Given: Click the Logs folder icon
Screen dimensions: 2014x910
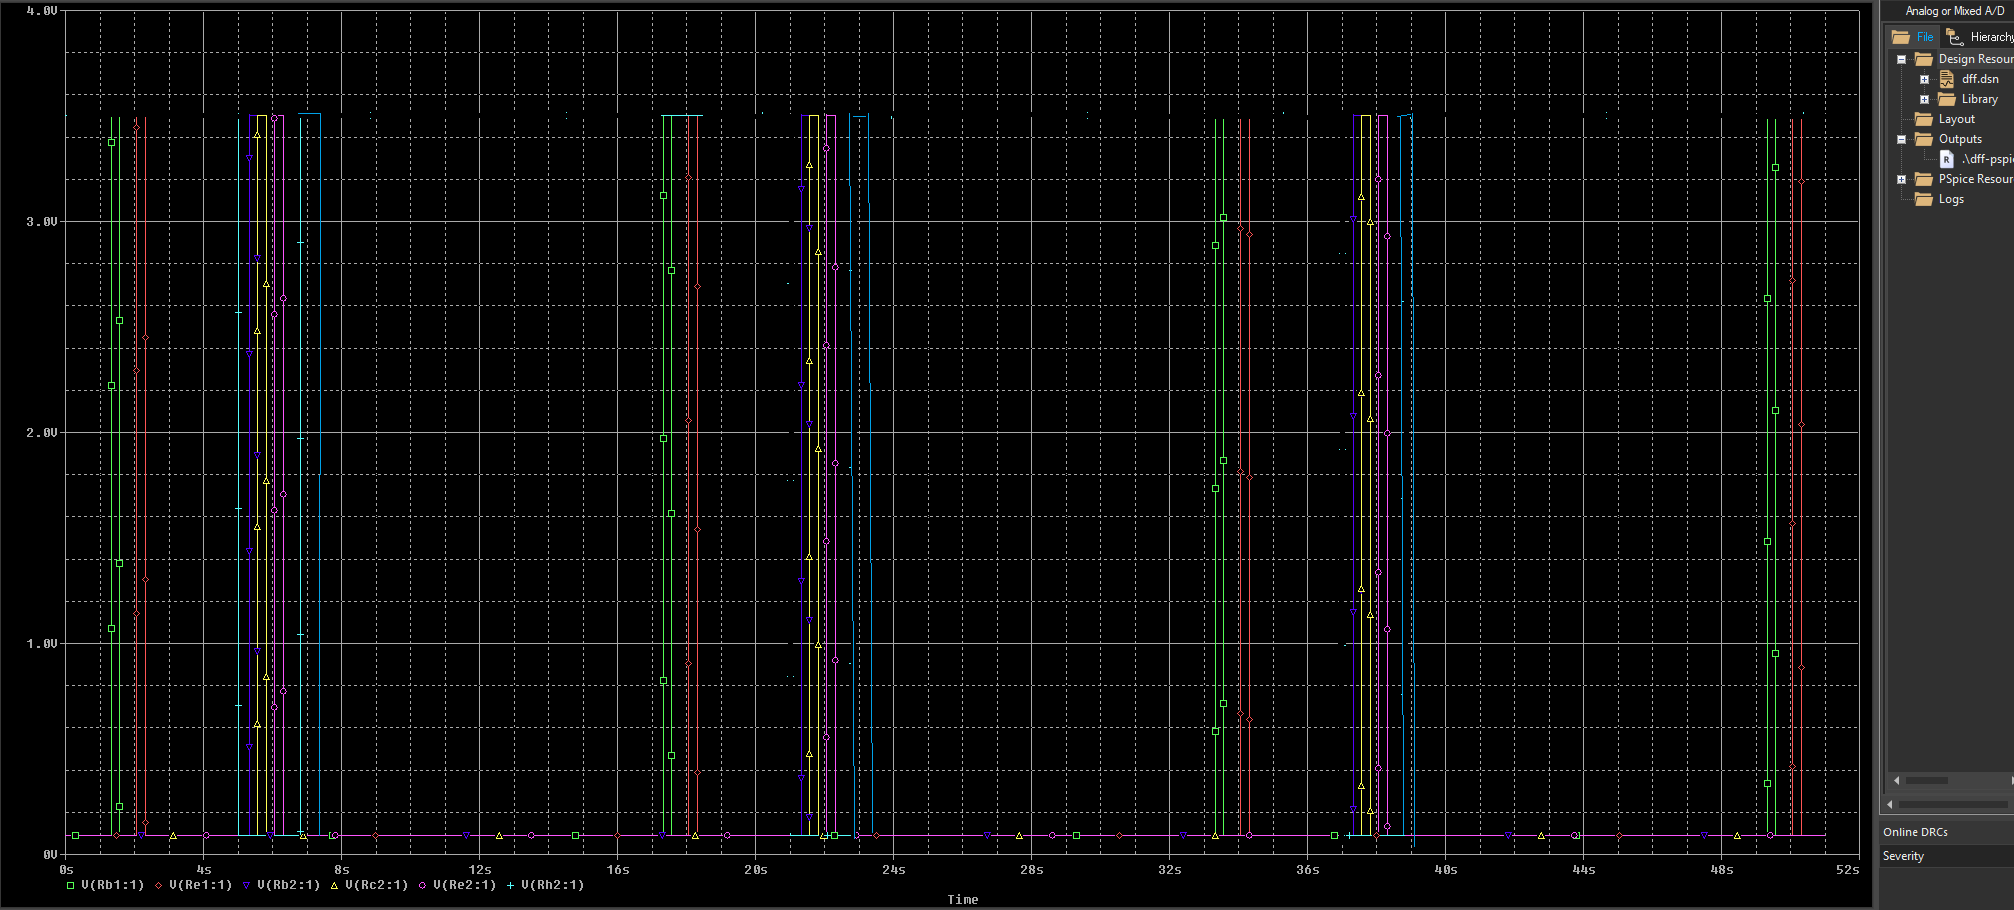Looking at the screenshot, I should pos(1923,199).
